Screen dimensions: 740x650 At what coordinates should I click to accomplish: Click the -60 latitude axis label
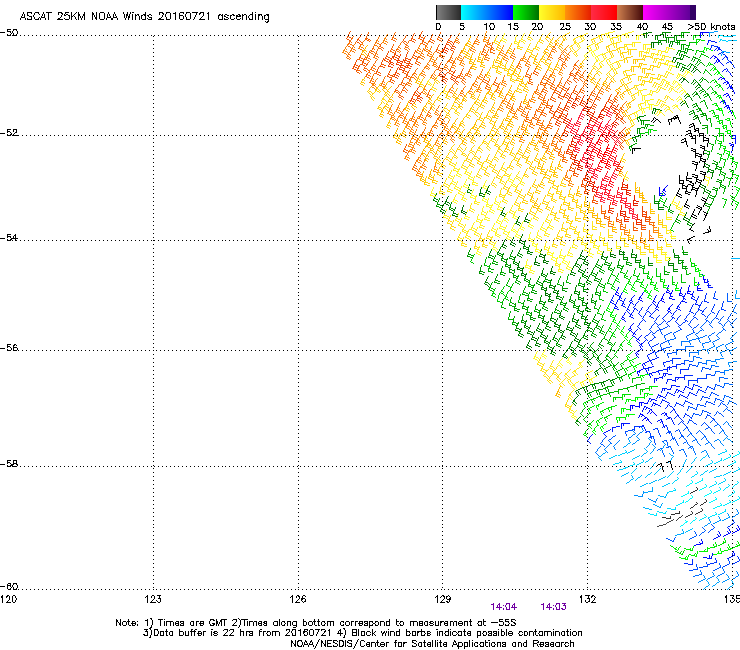click(x=9, y=587)
